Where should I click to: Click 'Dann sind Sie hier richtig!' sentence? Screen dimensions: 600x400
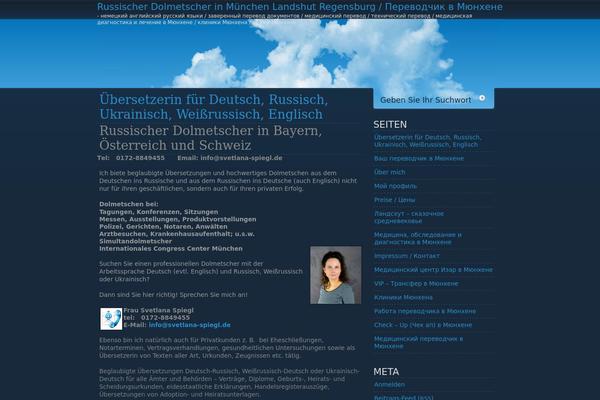point(138,295)
